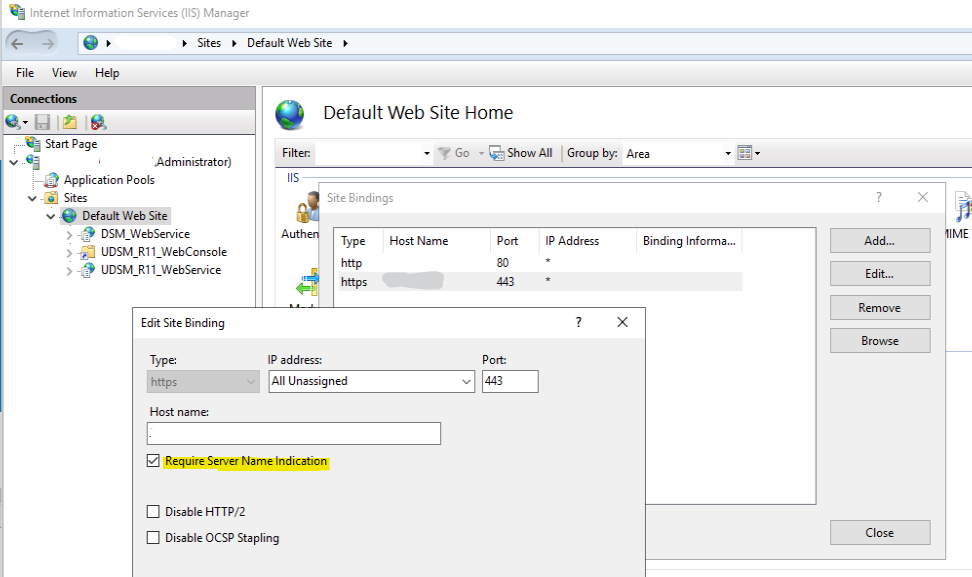Click the Default Web Site globe icon in tree
This screenshot has width=972, height=577.
click(69, 216)
